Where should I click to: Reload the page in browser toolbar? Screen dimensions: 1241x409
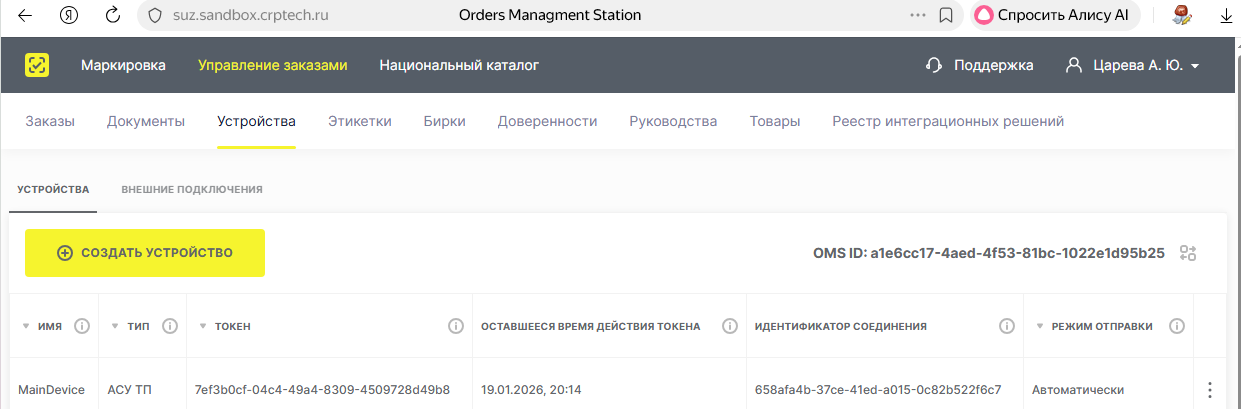[113, 15]
